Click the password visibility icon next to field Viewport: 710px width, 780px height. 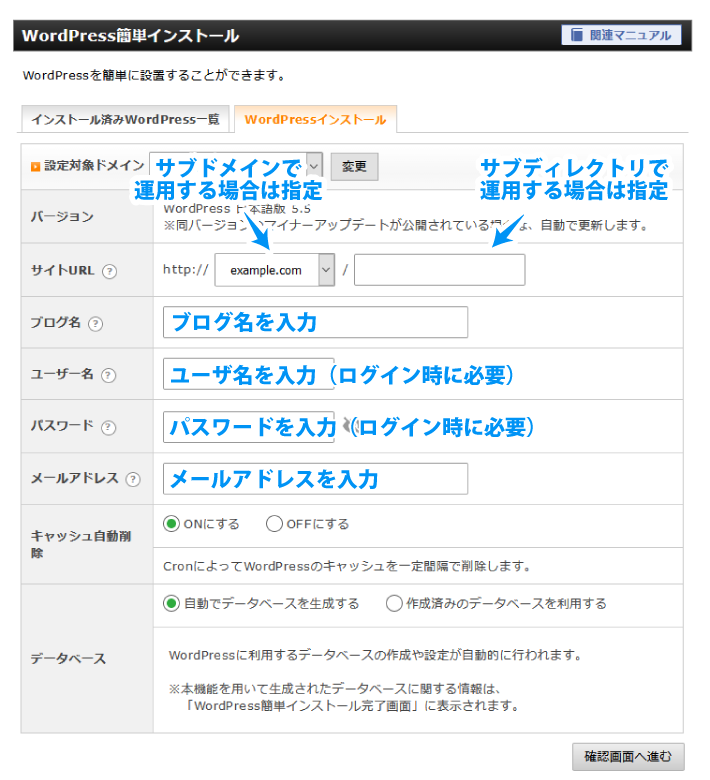[349, 426]
